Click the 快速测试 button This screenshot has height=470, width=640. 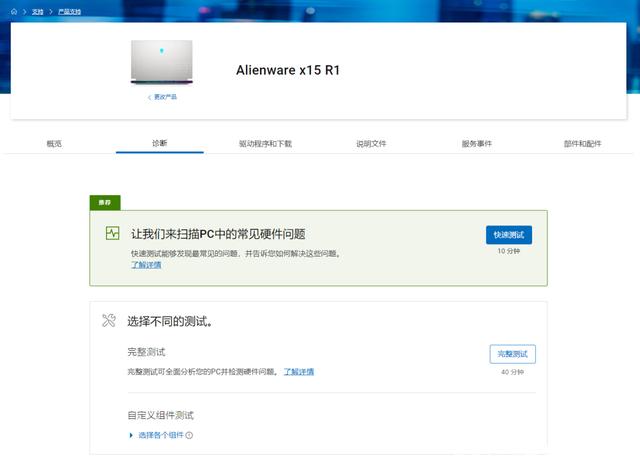(x=509, y=235)
